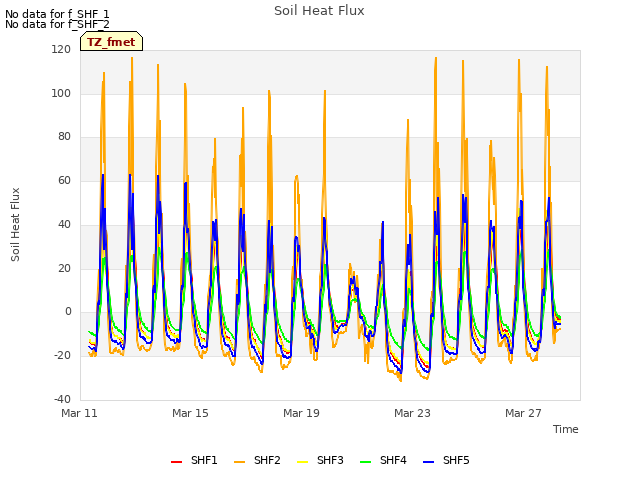Image resolution: width=640 pixels, height=480 pixels.
Task: Click the 60 y-axis tick label
Action: [64, 180]
